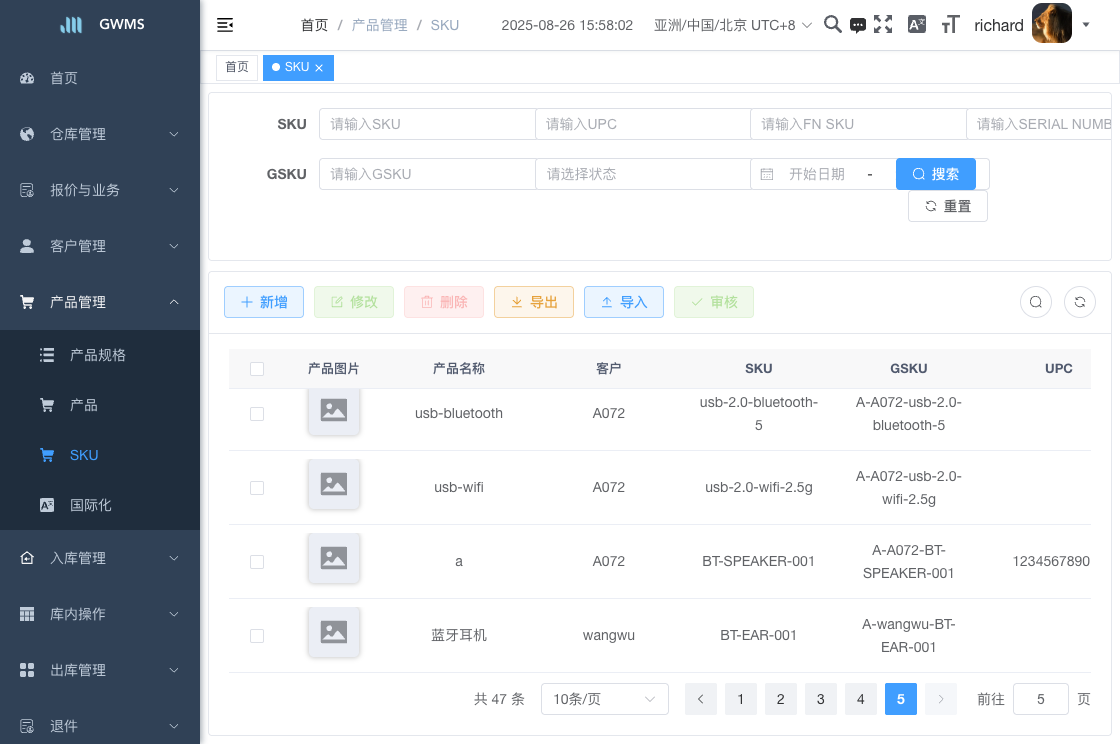Open the timezone 亚洲/中国/北京 dropdown
This screenshot has height=744, width=1120.
(732, 25)
